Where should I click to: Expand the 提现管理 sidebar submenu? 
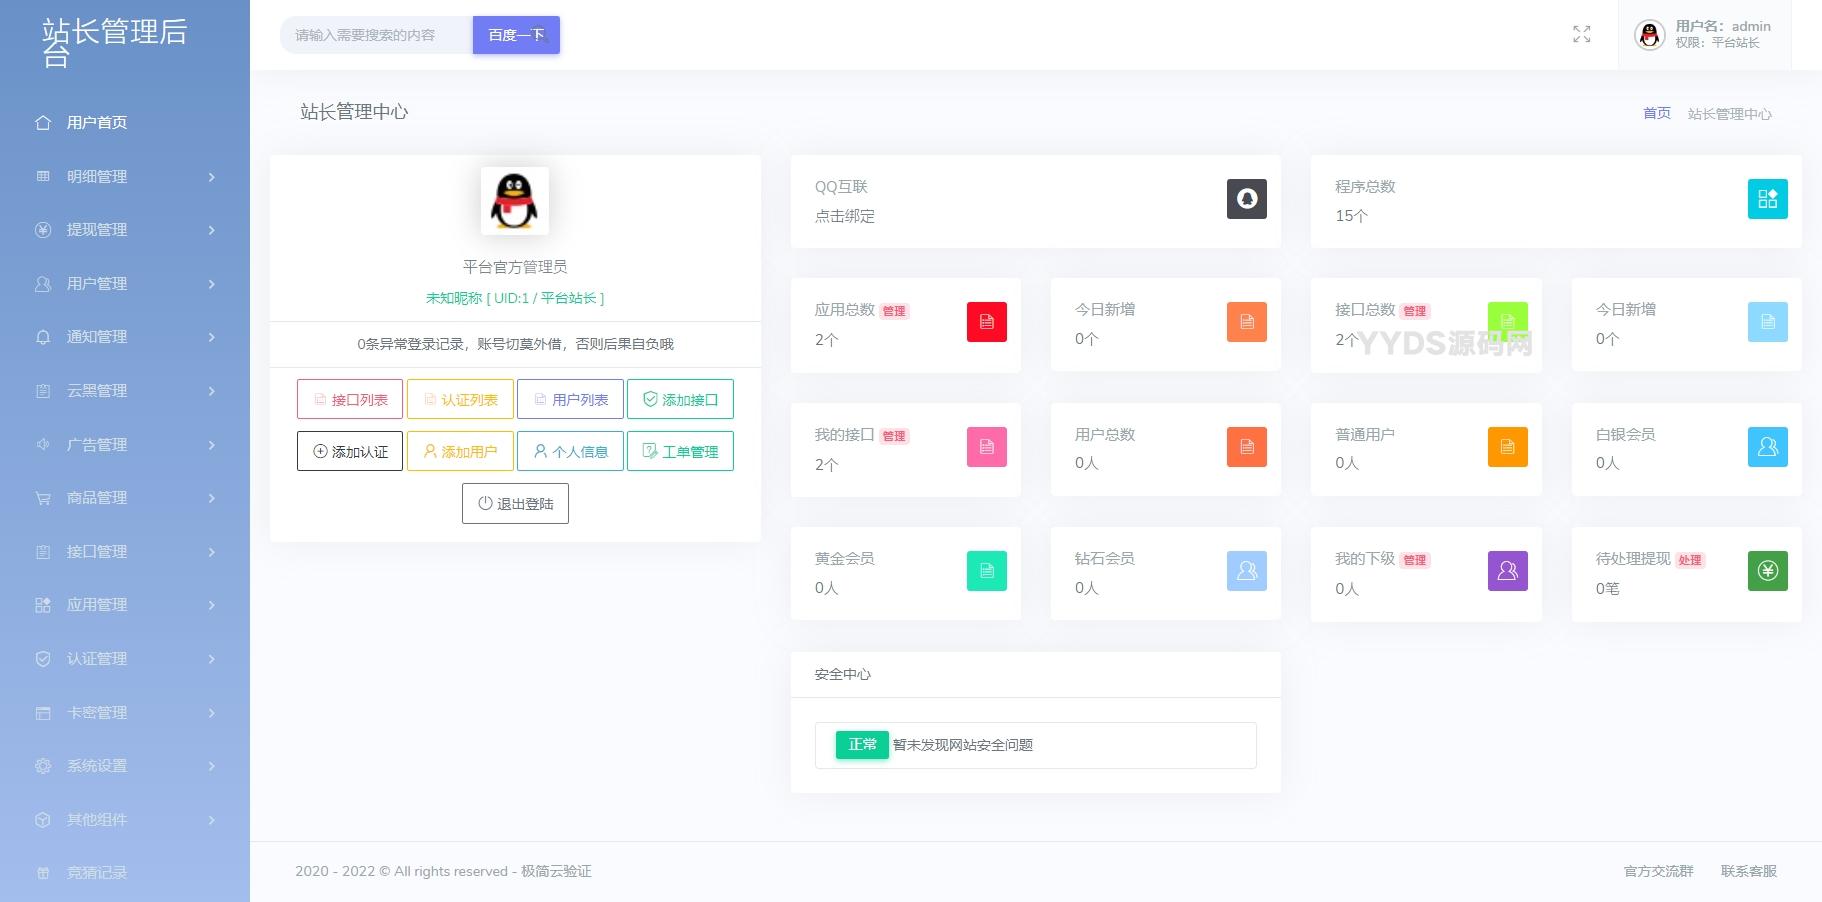[x=125, y=230]
